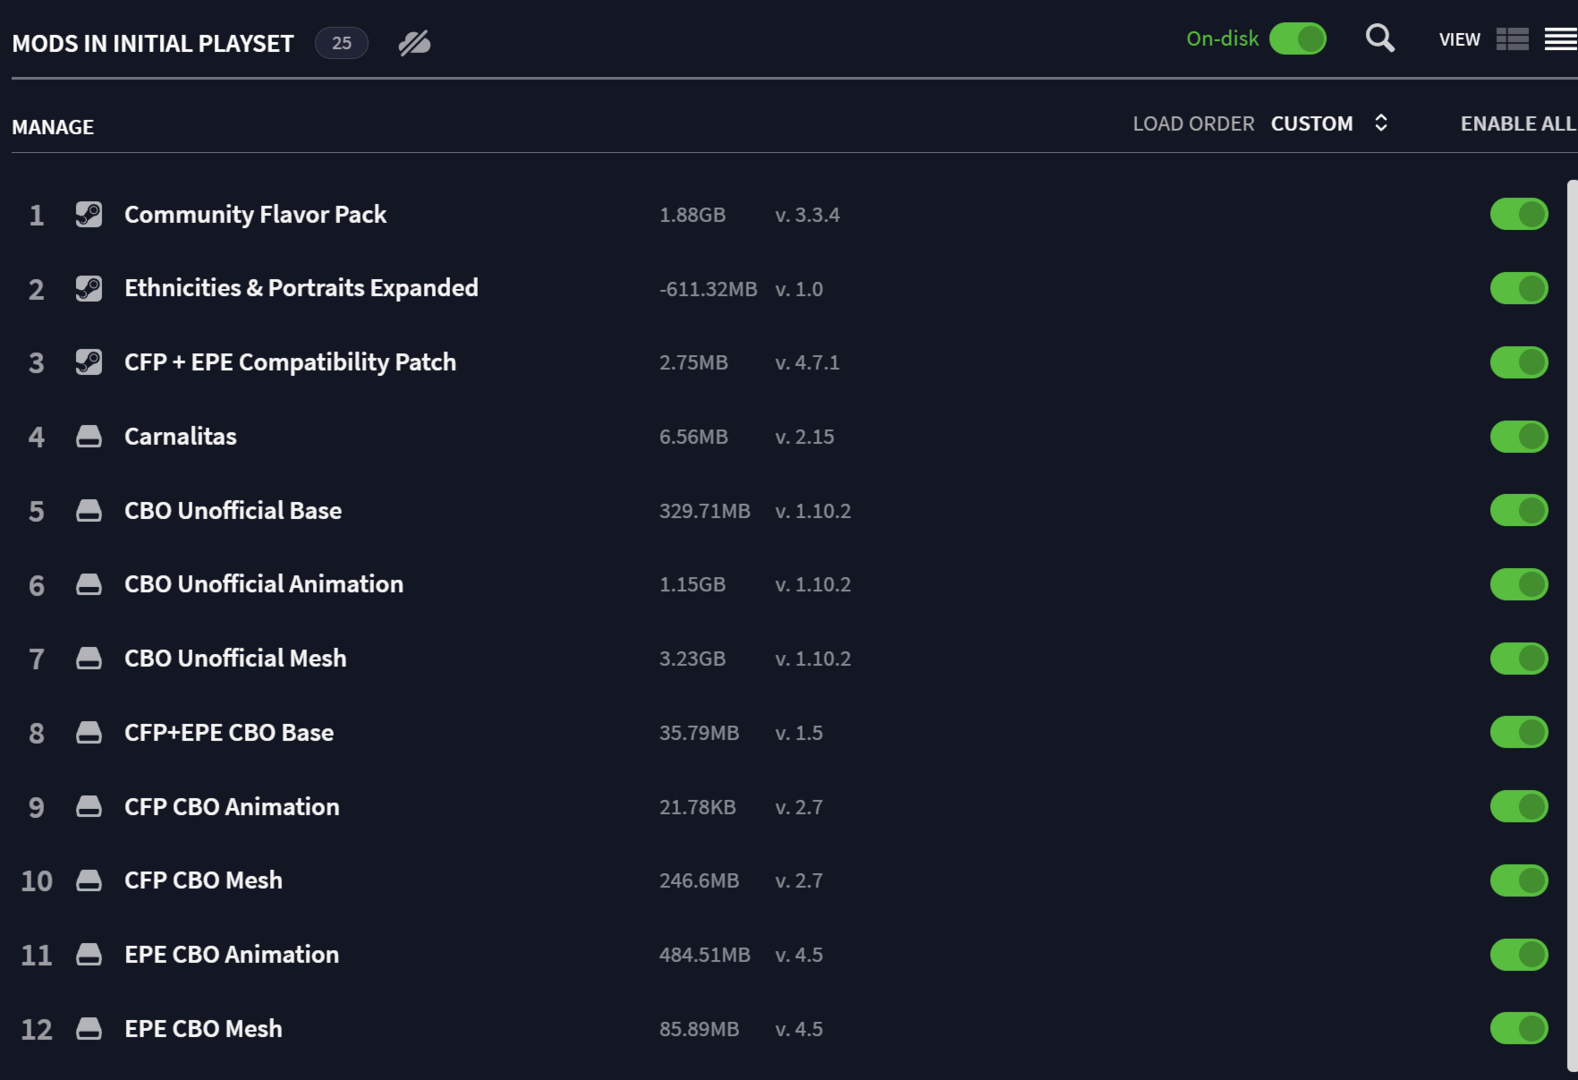Click the load order sort arrows
Image resolution: width=1578 pixels, height=1080 pixels.
tap(1381, 123)
